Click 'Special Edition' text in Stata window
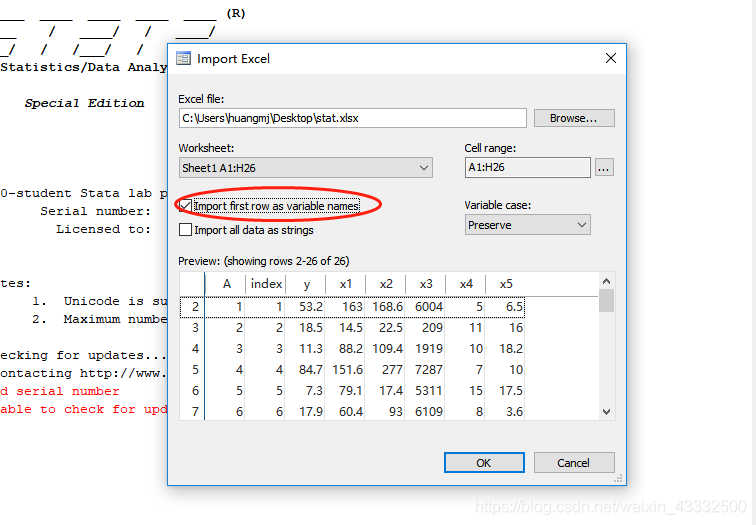756x525 pixels. [x=84, y=103]
